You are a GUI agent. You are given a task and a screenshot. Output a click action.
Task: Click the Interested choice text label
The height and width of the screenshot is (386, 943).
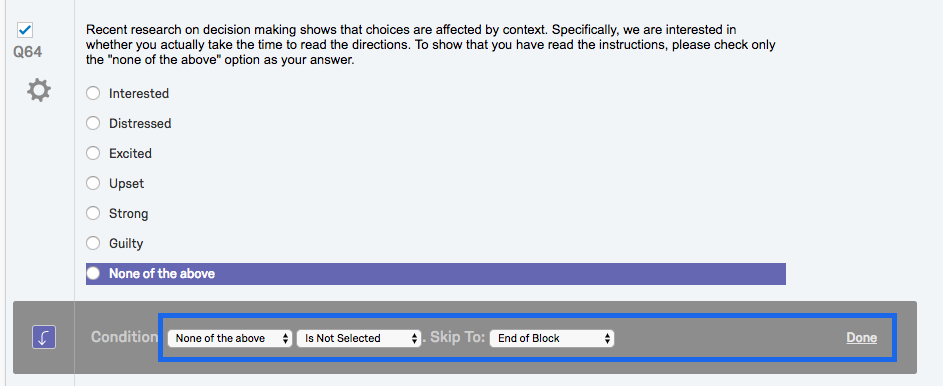coord(139,93)
